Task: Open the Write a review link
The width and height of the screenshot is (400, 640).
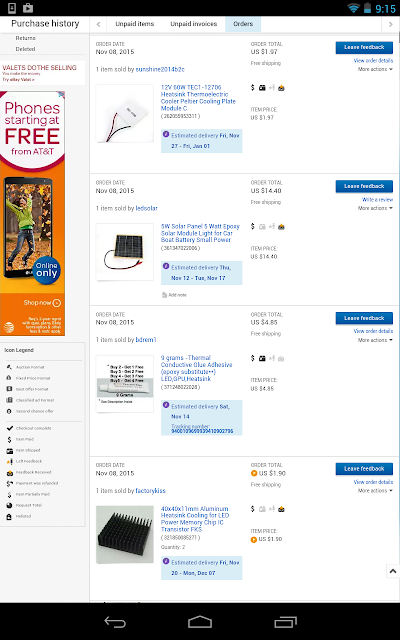Action: click(377, 200)
